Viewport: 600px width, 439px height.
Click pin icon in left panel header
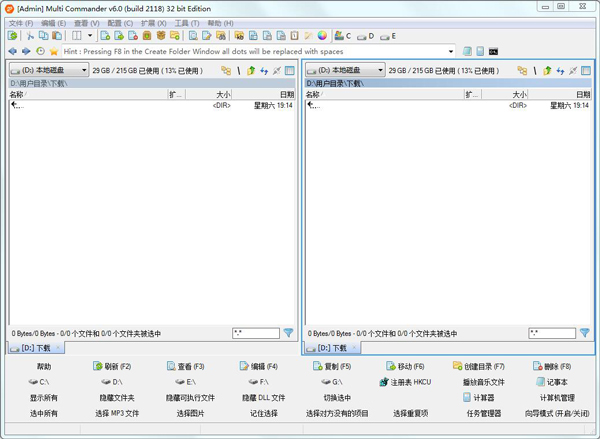click(x=277, y=70)
